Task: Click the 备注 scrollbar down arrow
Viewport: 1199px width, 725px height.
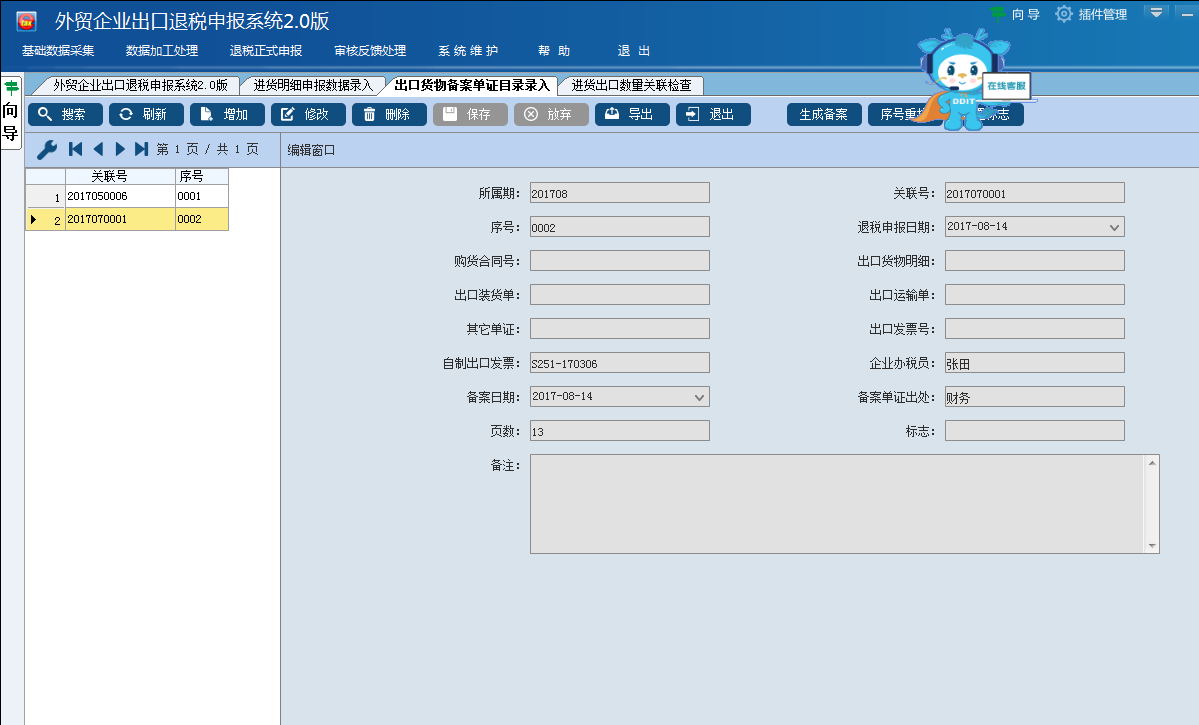Action: [1152, 546]
